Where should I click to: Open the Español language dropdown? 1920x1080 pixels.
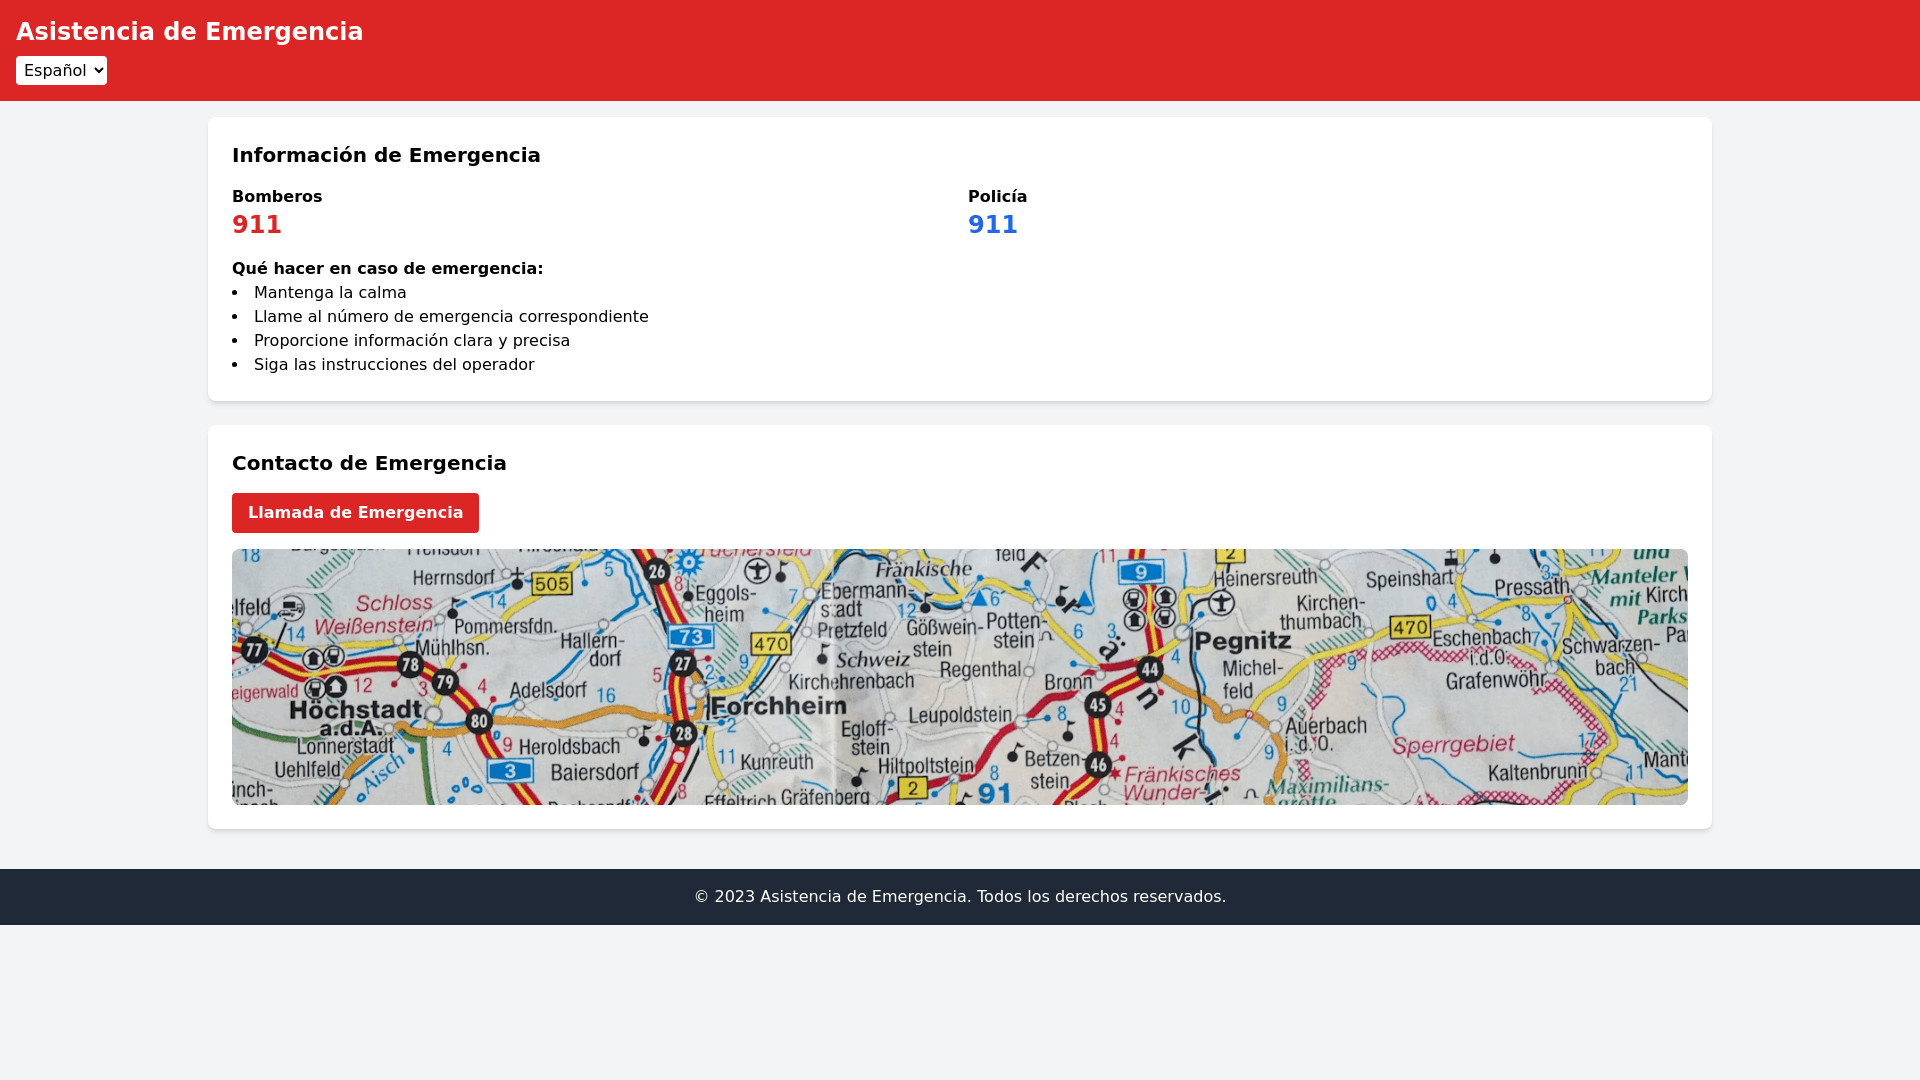pos(61,70)
